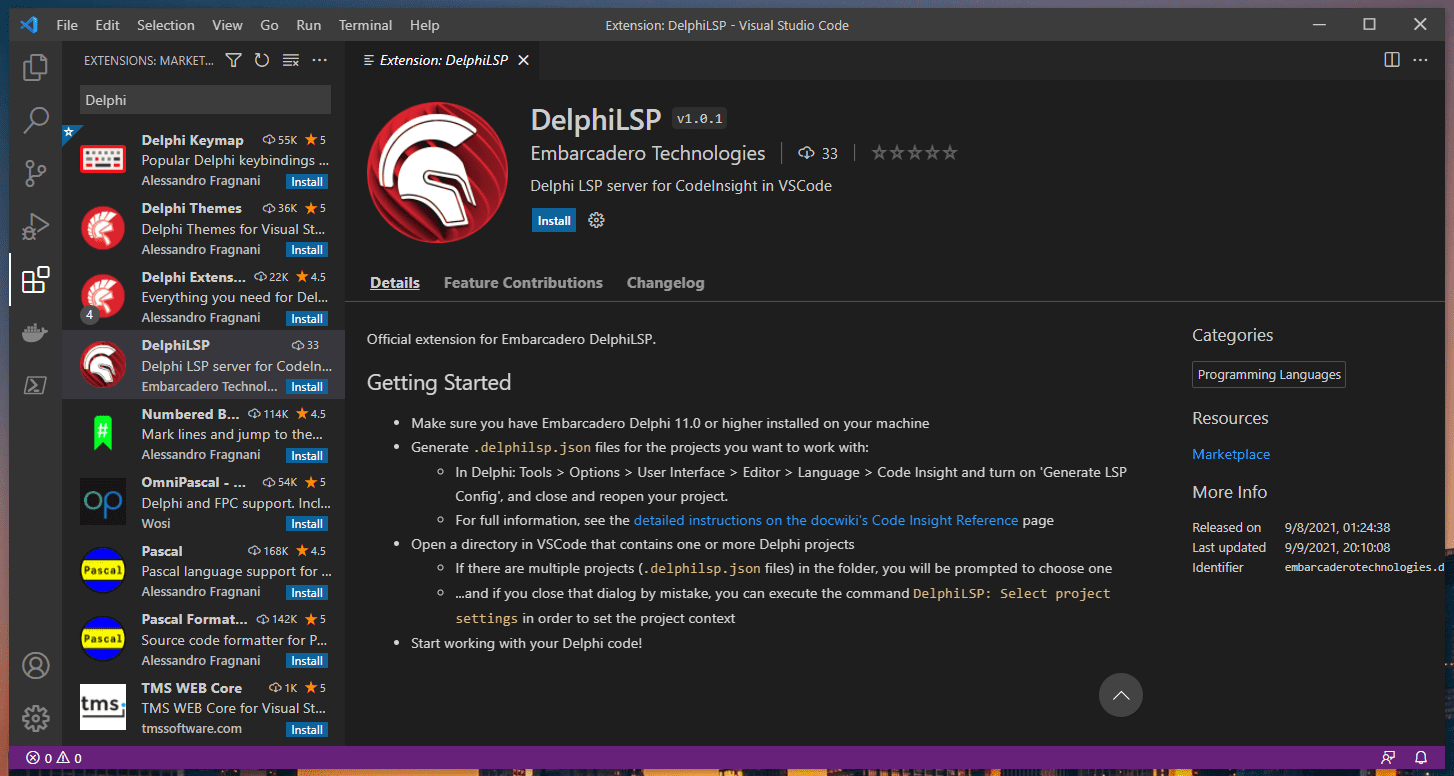Install the Delphi Keymap extension
This screenshot has height=776, width=1454.
(x=307, y=182)
